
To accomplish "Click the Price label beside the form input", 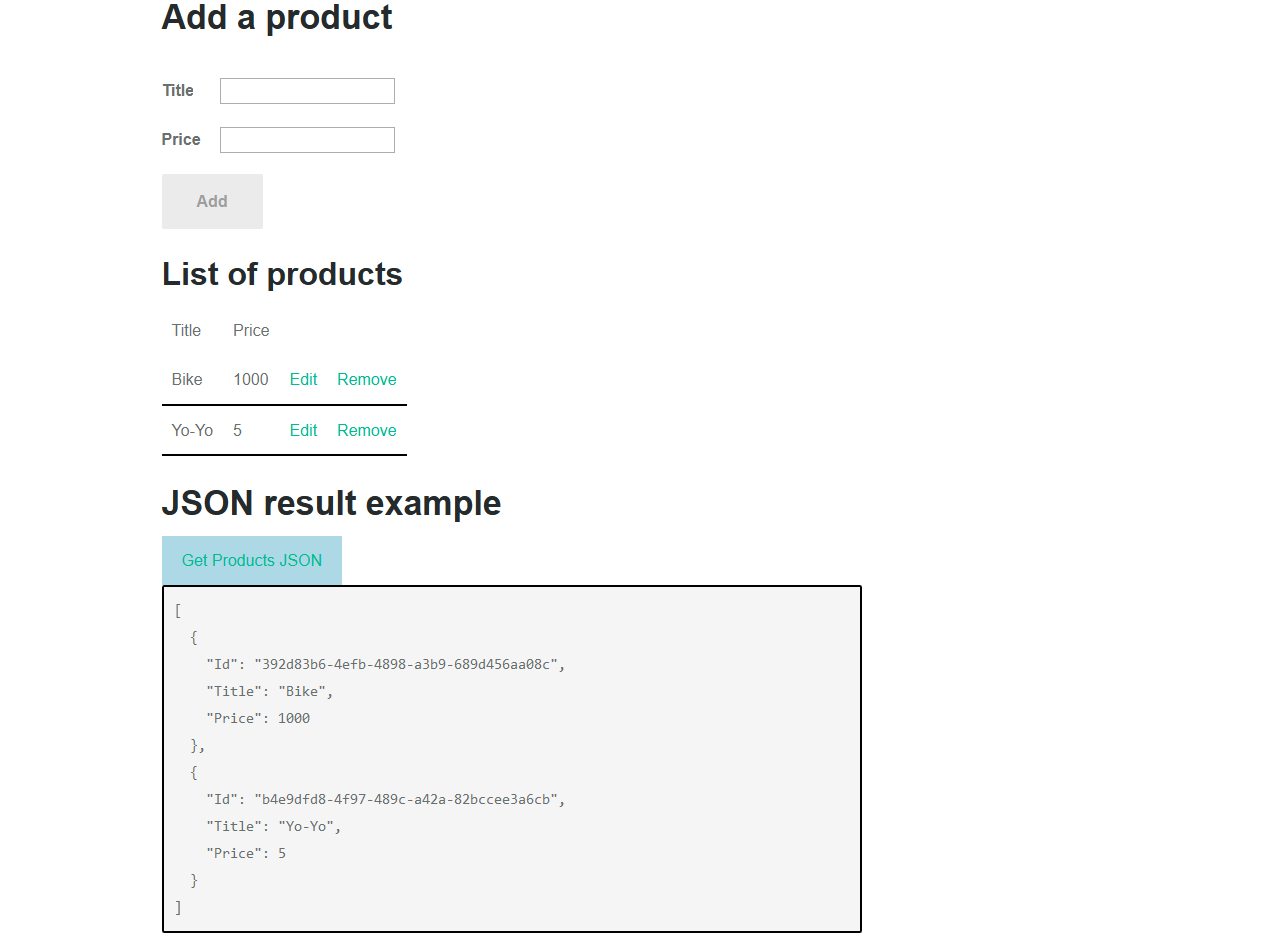I will coord(181,140).
